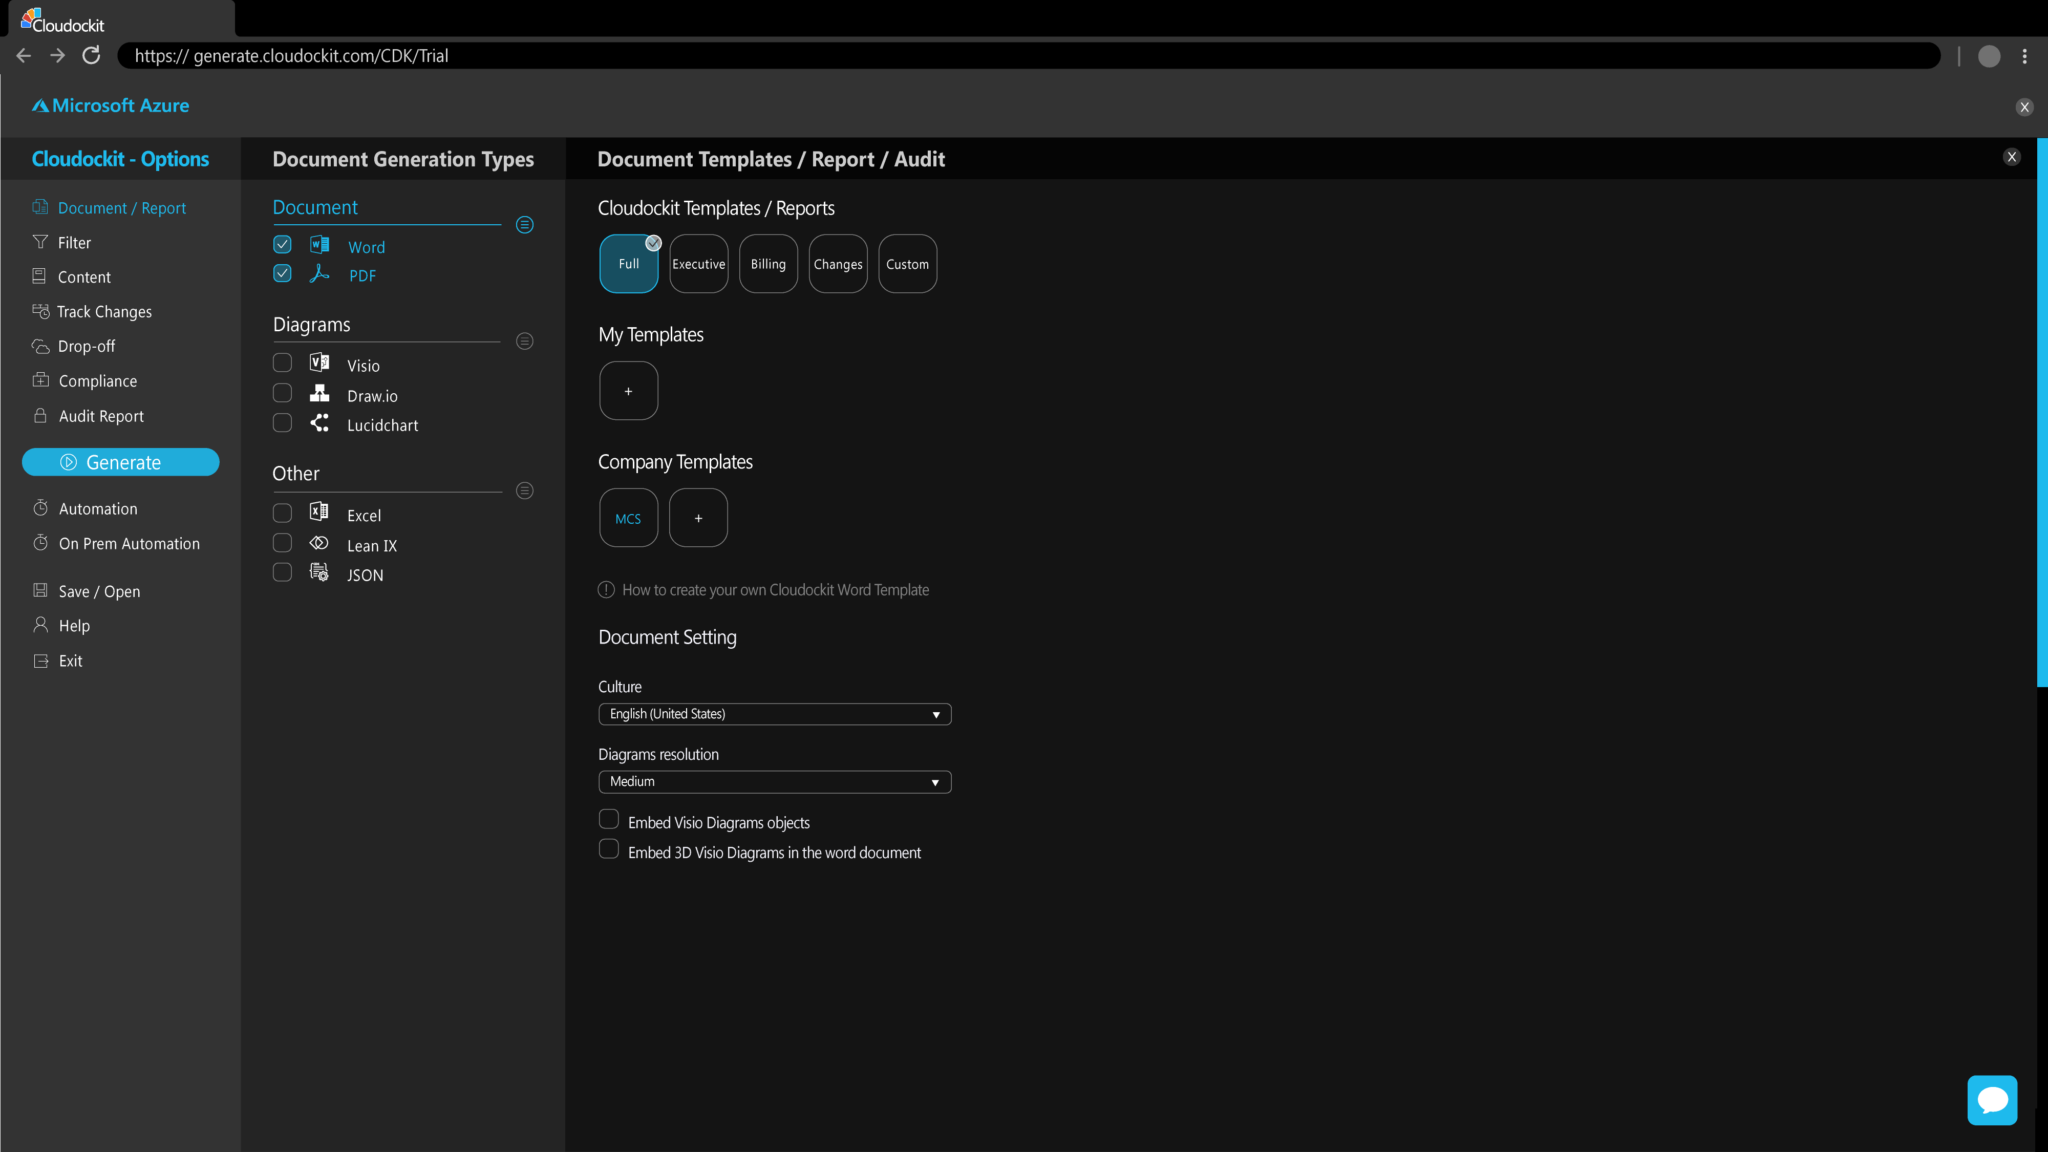This screenshot has width=2048, height=1152.
Task: Switch to the Compliance section
Action: (97, 380)
